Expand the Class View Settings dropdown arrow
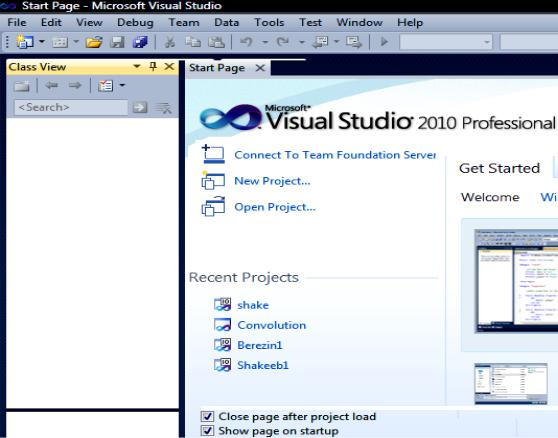Viewport: 558px width, 438px height. (122, 85)
